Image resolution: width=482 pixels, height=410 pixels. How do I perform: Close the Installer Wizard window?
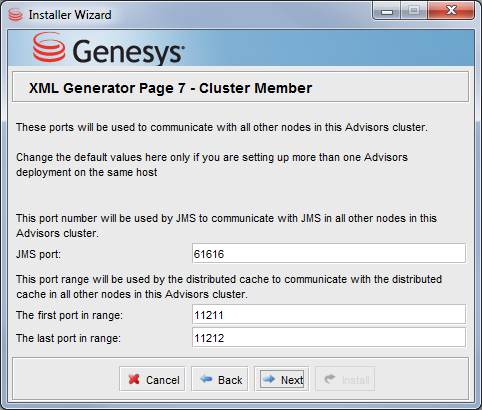[451, 11]
